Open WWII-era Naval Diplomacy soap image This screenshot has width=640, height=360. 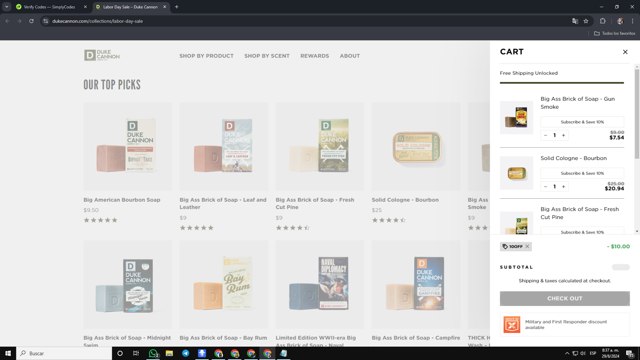click(320, 284)
